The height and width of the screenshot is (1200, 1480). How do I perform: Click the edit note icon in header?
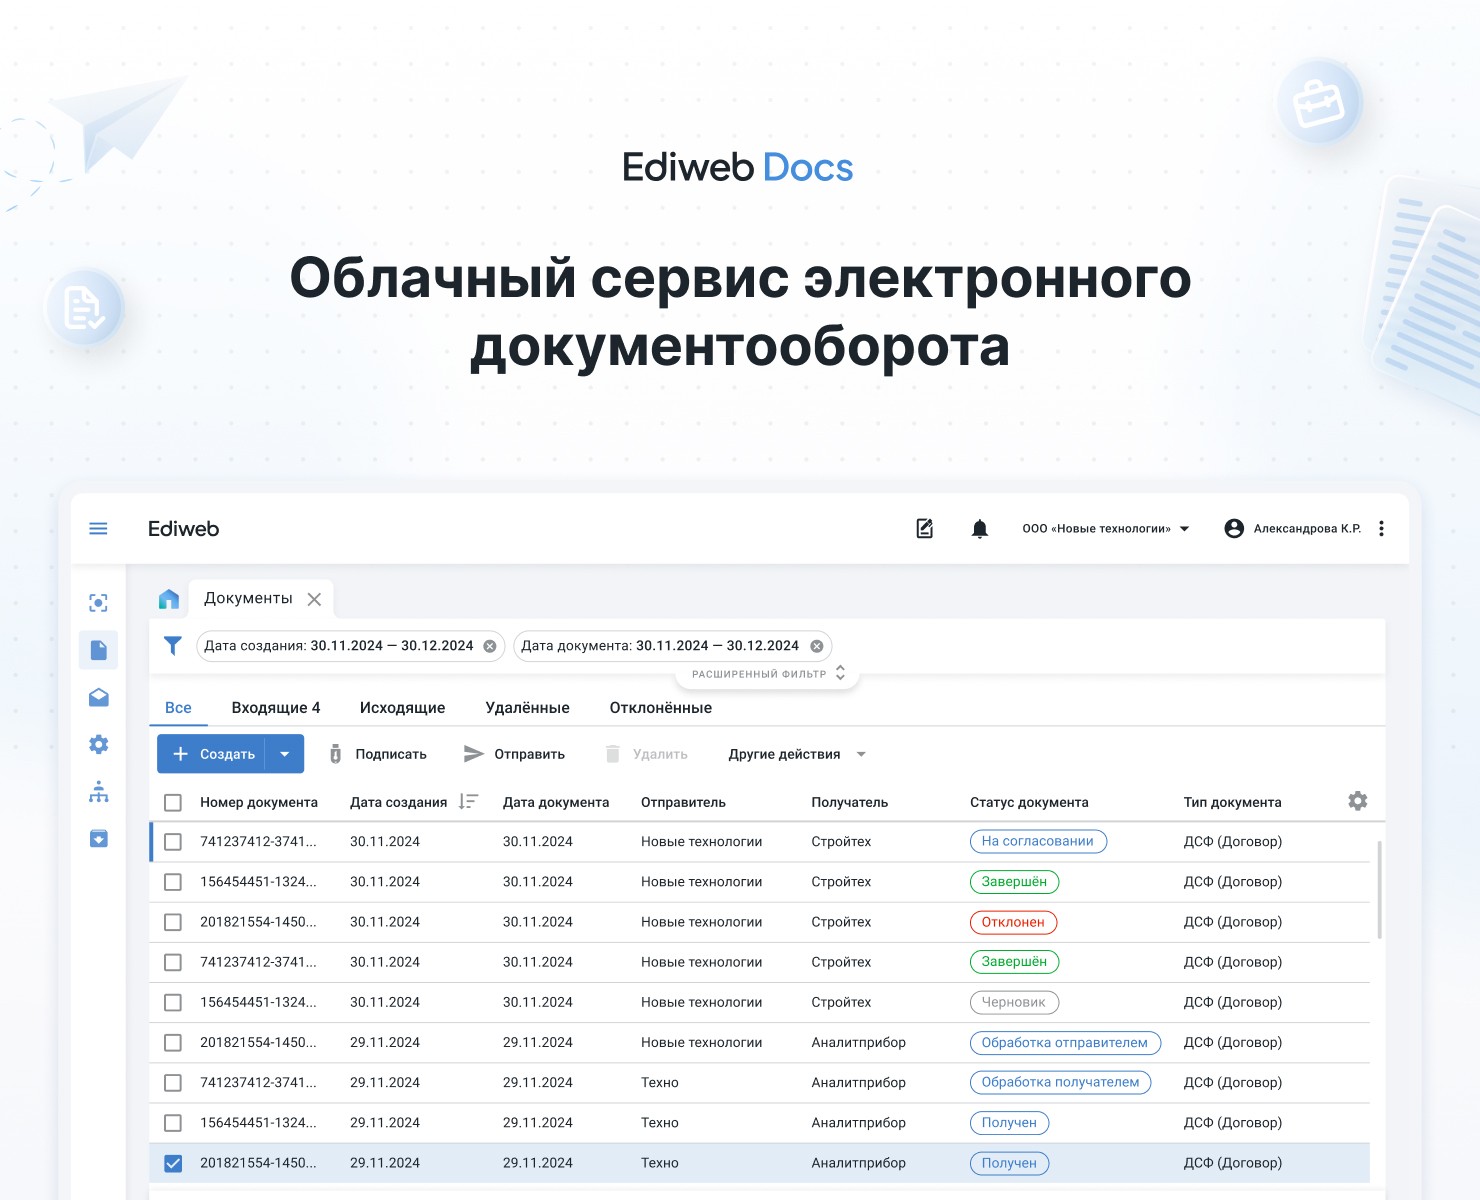925,528
